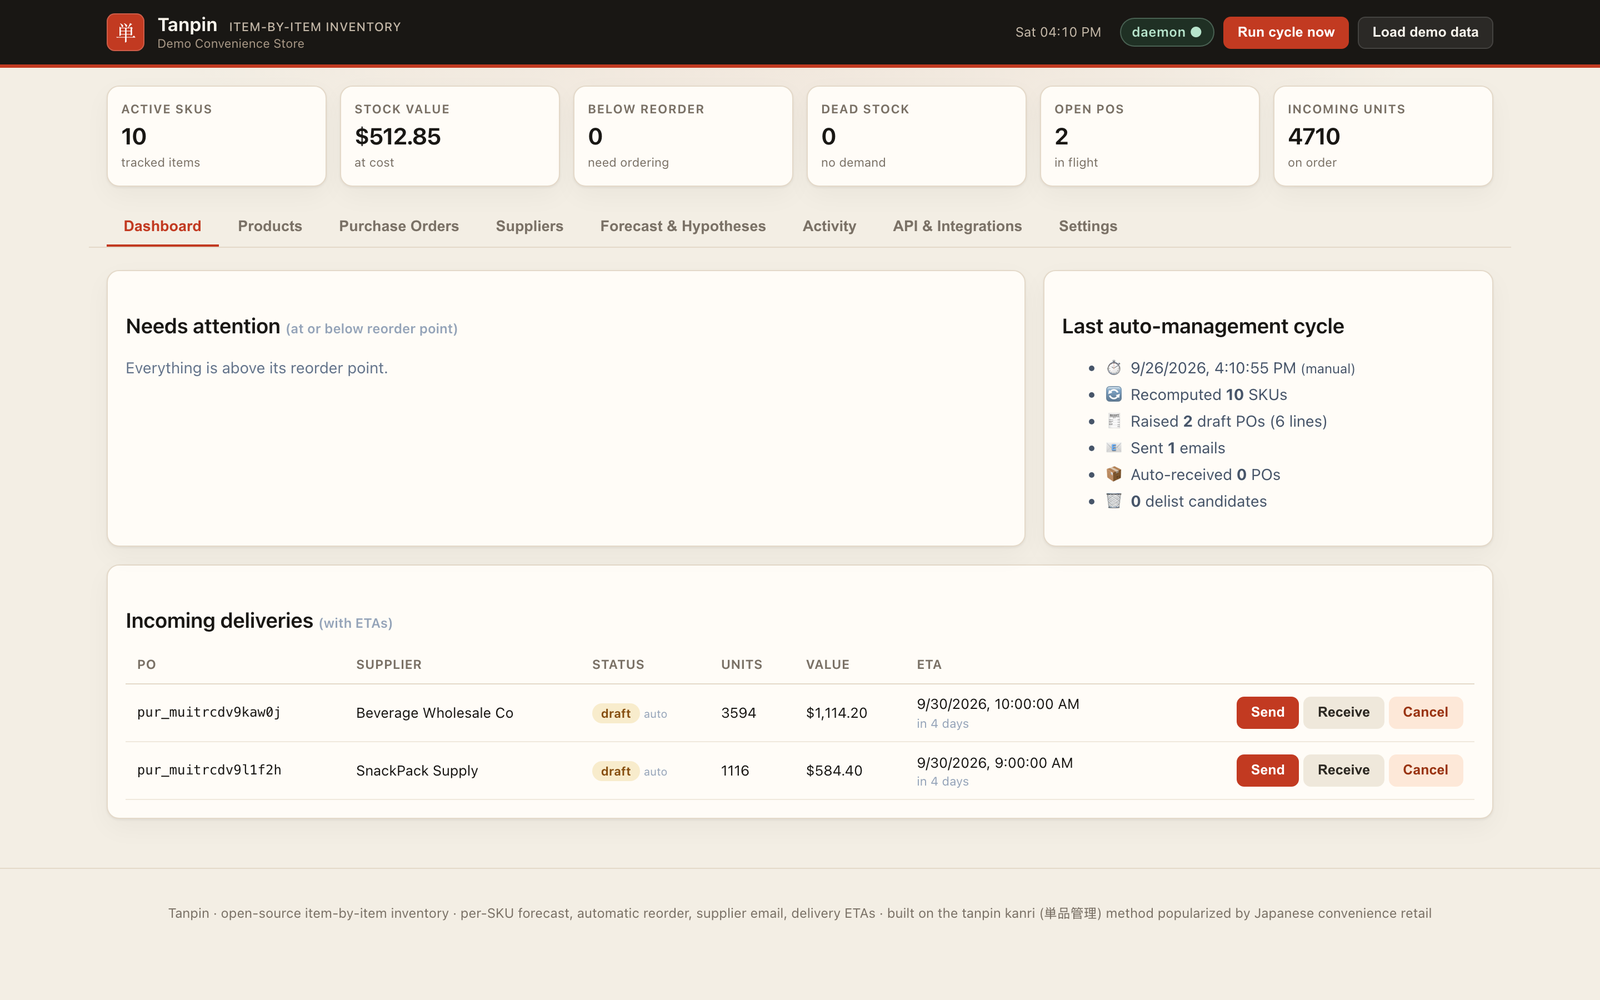This screenshot has height=1000, width=1600.
Task: Click the trash icon beside delist candidates
Action: pos(1114,501)
